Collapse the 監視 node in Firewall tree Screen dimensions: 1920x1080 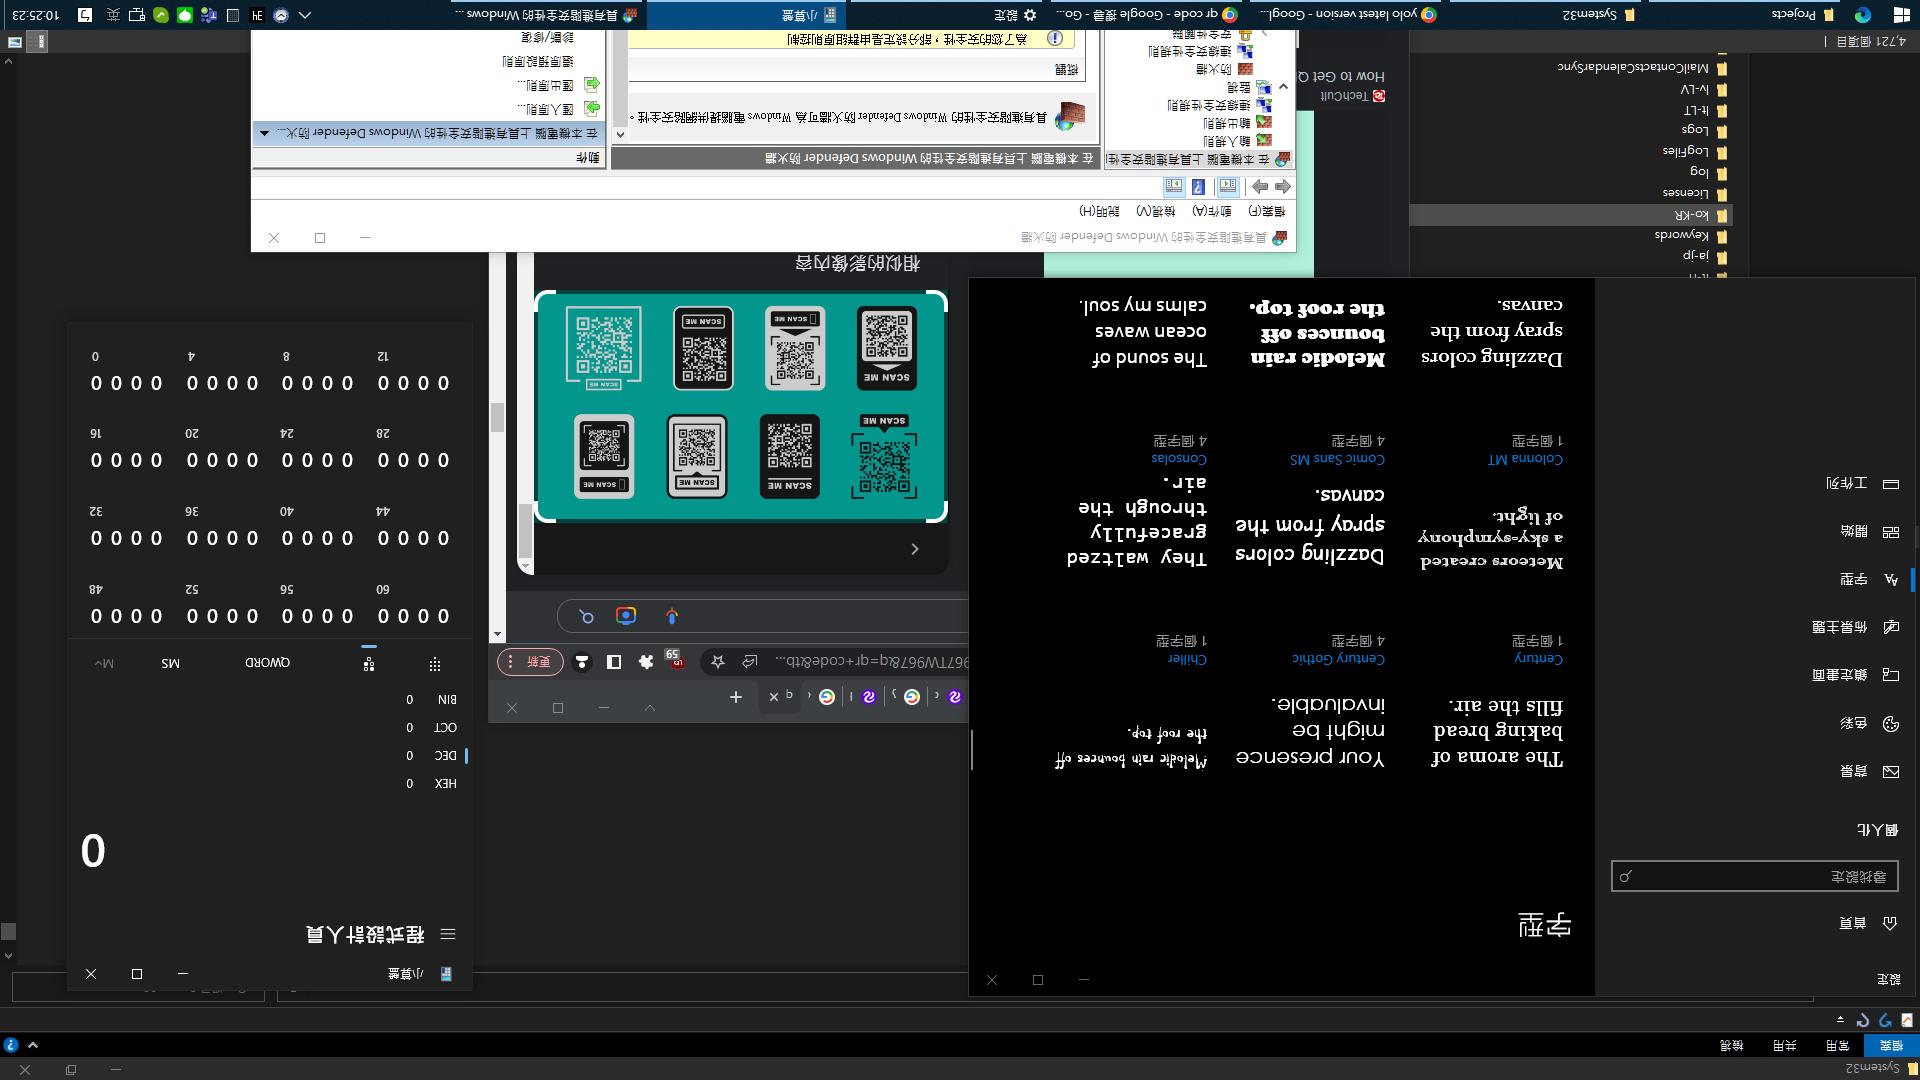(x=1284, y=87)
